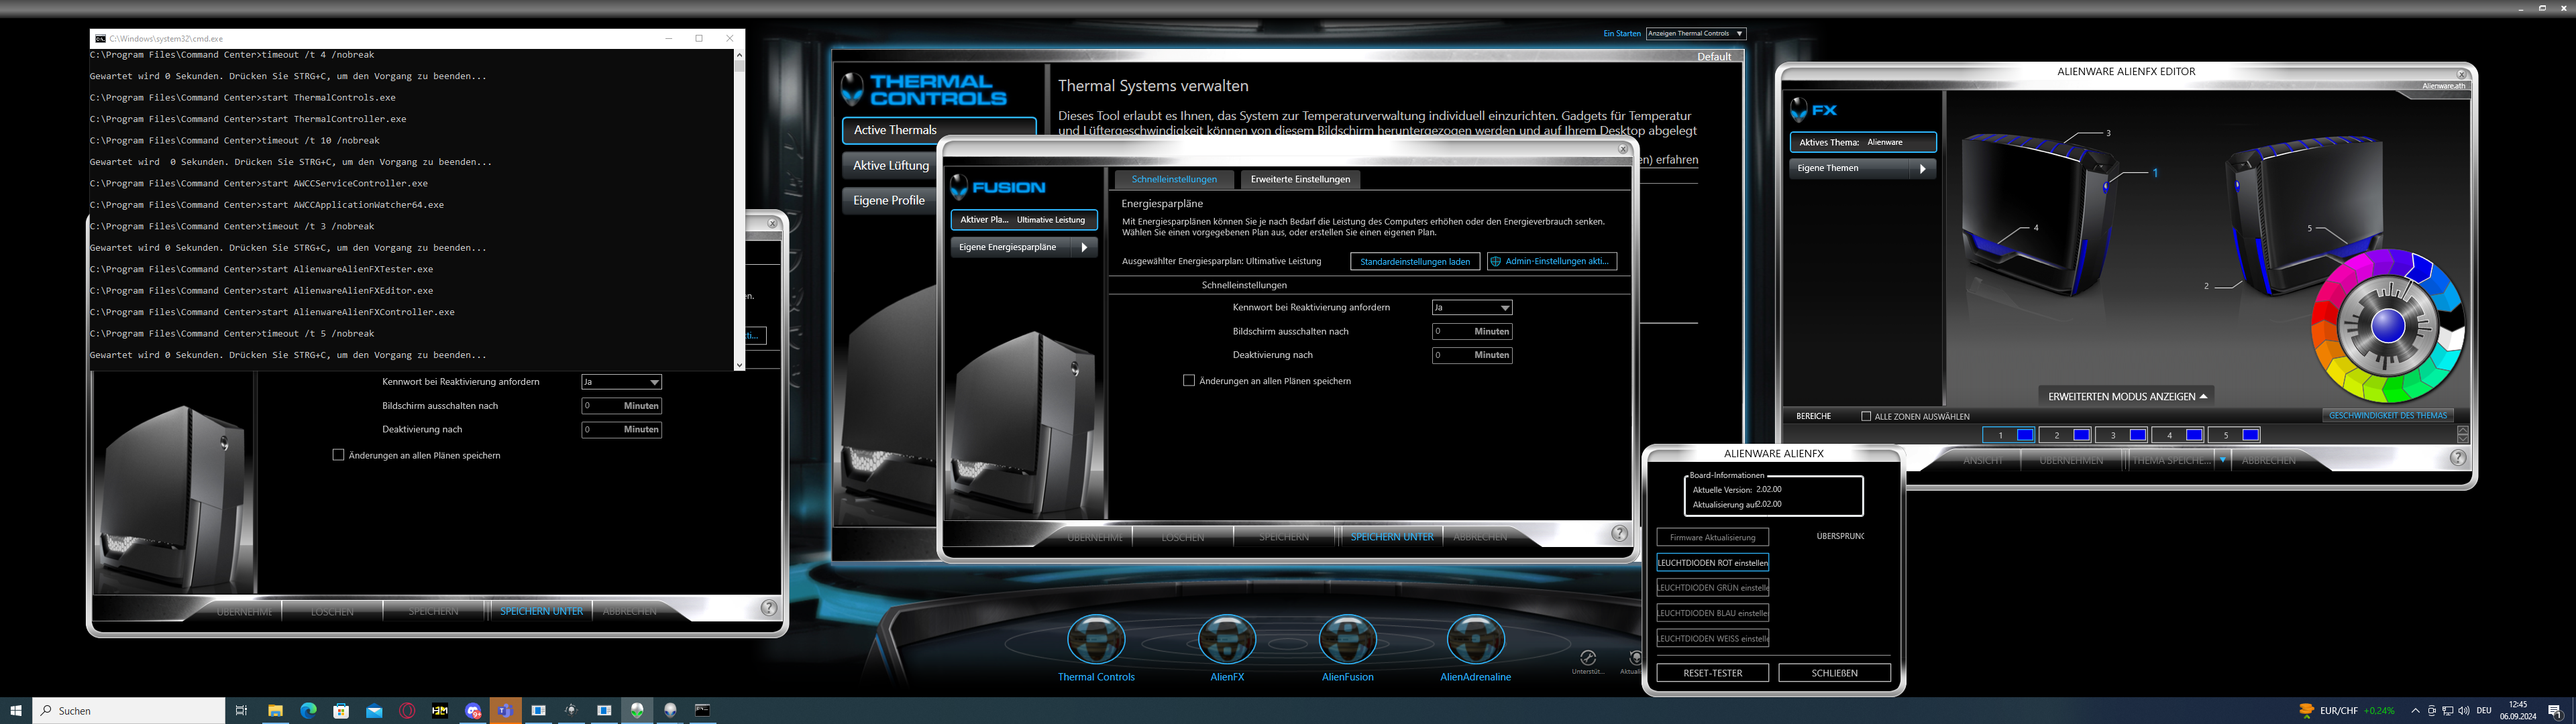
Task: Check Änderungen an allen Plänen speichern in background Fusion
Action: (x=338, y=455)
